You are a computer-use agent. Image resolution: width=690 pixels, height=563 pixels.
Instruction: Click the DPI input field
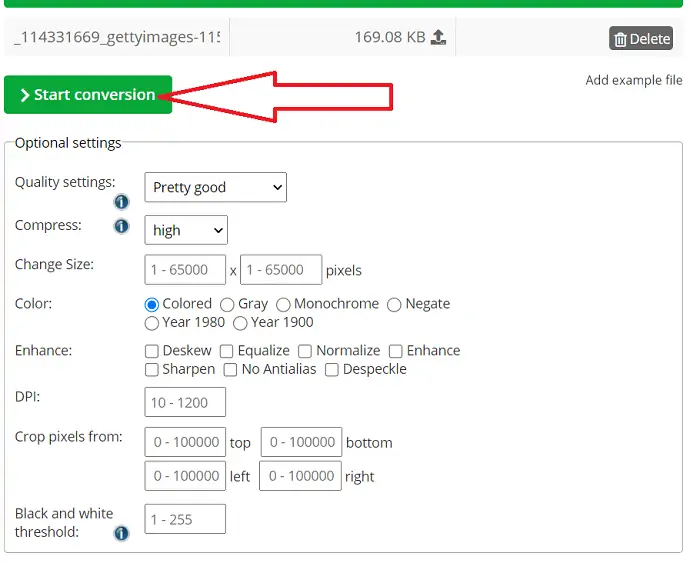(185, 402)
